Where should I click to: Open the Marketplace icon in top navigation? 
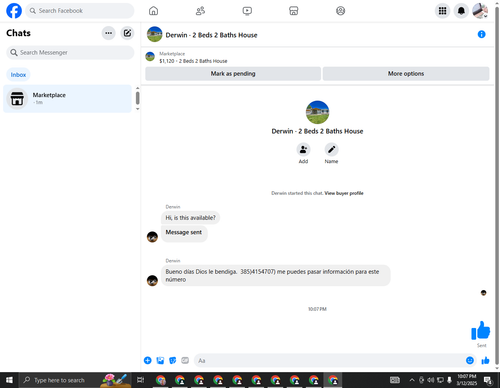tap(294, 11)
